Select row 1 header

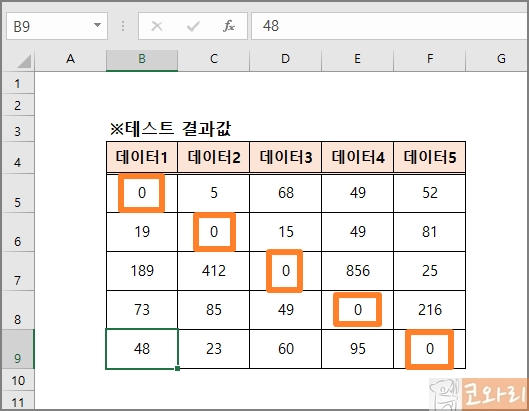[x=18, y=83]
